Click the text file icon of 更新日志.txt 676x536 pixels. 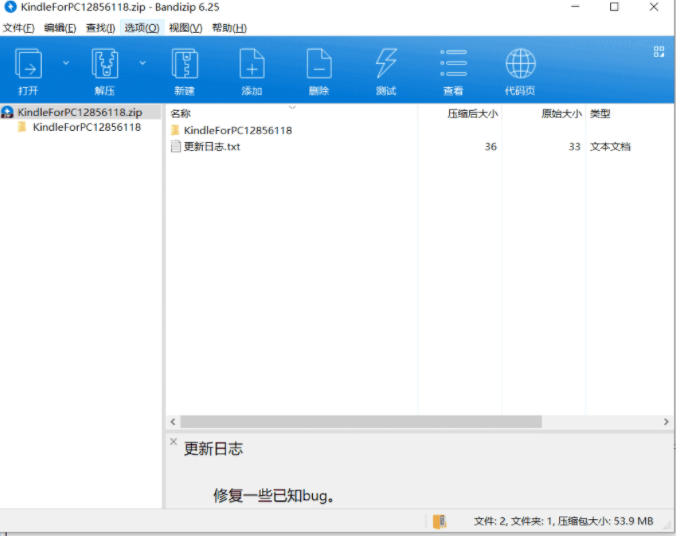click(x=175, y=147)
